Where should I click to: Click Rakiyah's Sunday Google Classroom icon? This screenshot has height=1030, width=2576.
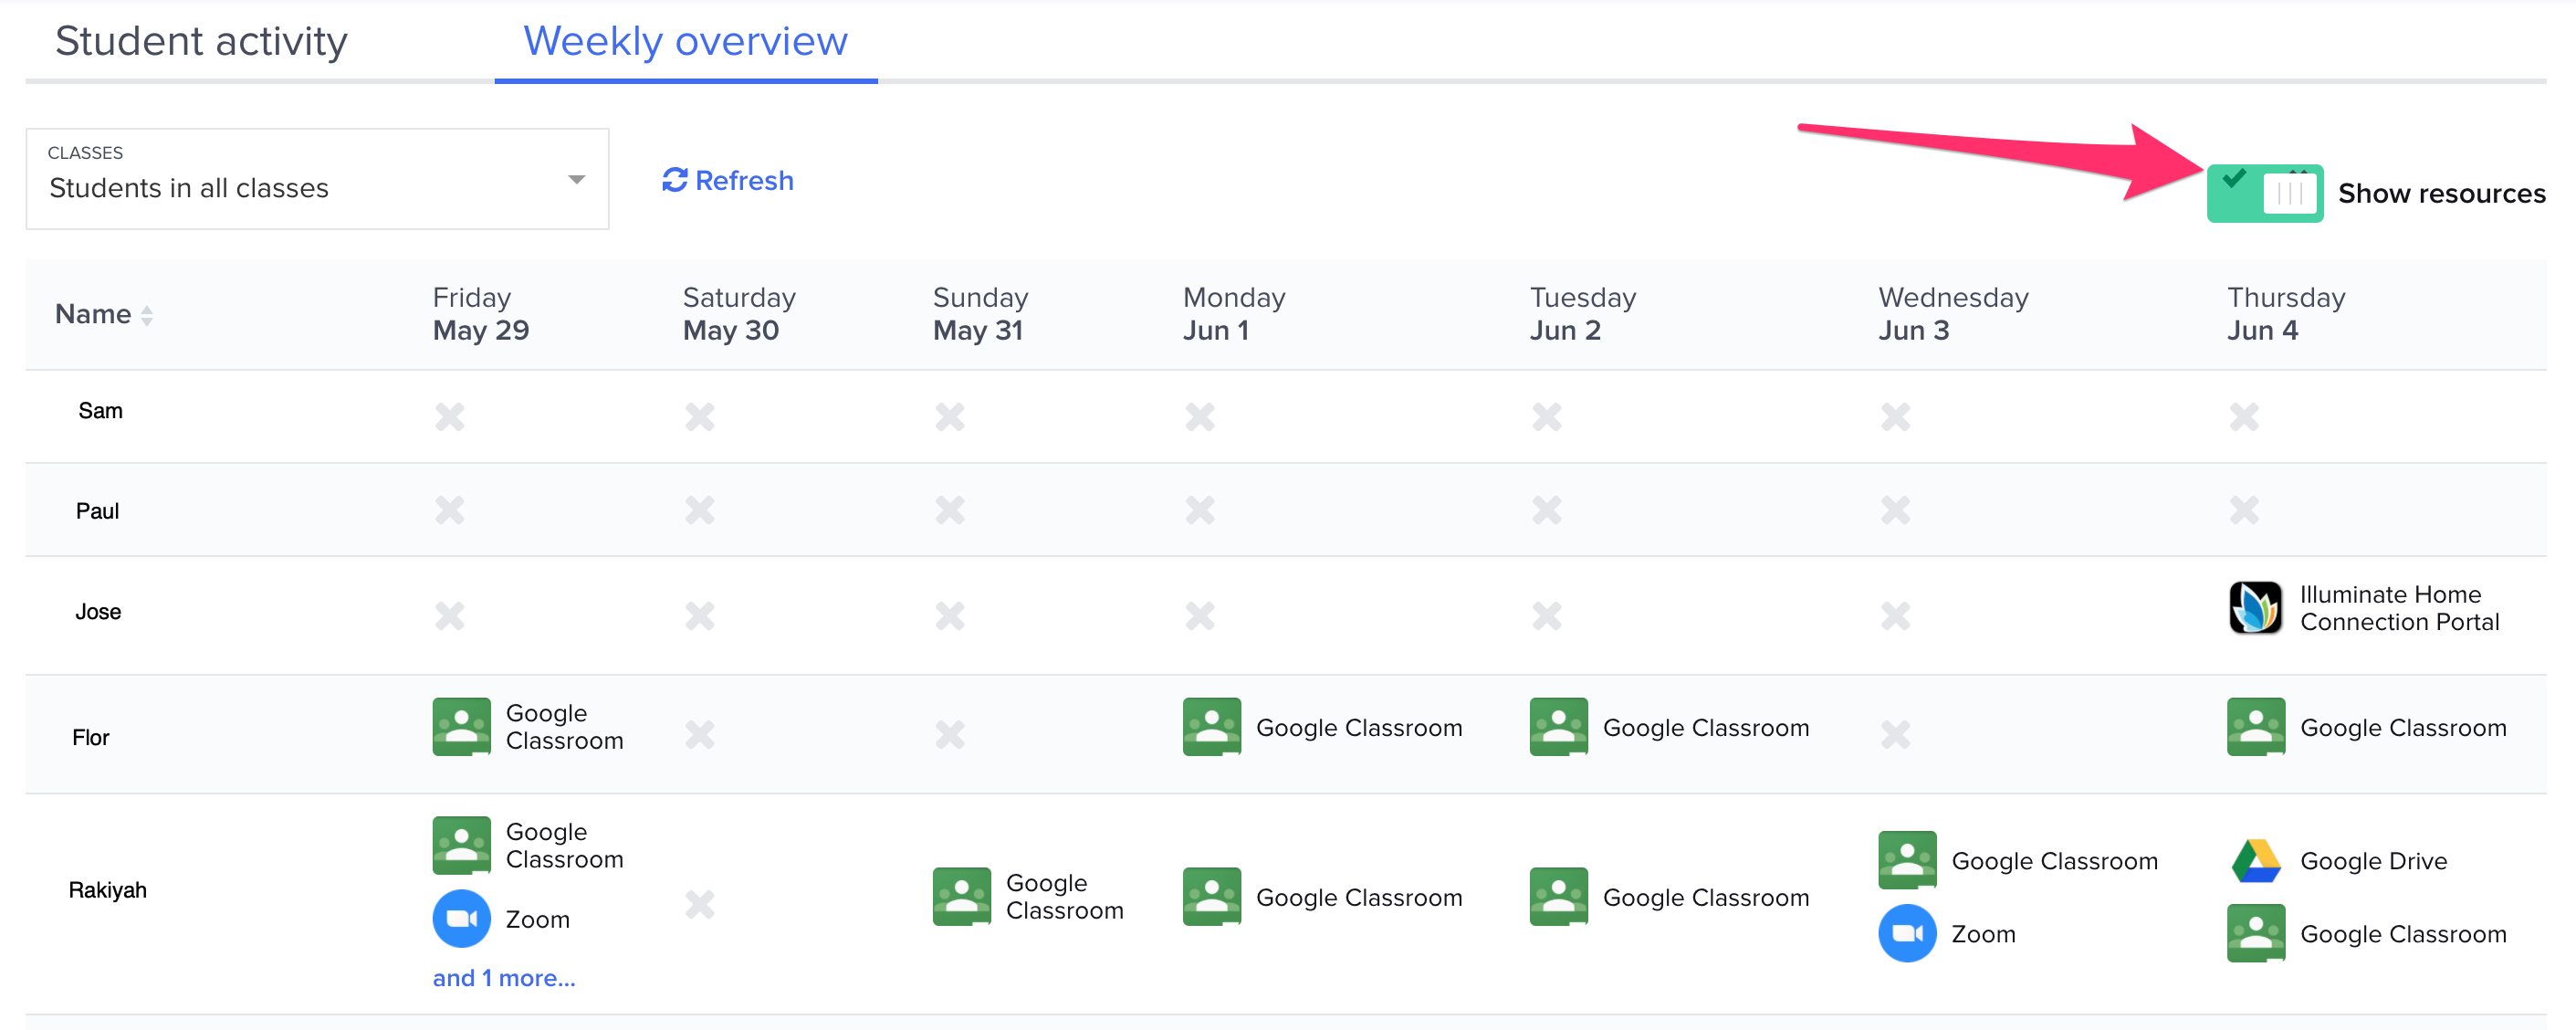961,897
